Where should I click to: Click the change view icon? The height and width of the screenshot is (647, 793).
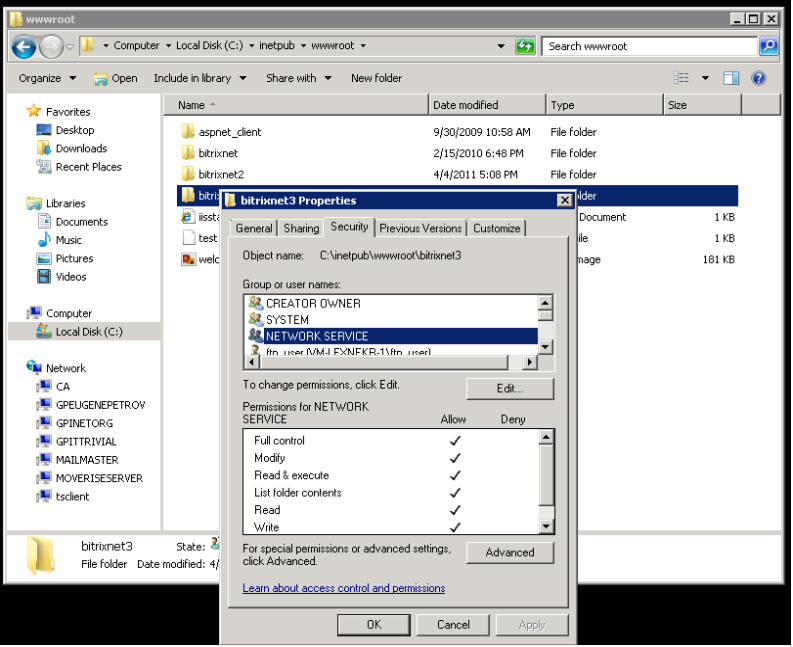681,78
